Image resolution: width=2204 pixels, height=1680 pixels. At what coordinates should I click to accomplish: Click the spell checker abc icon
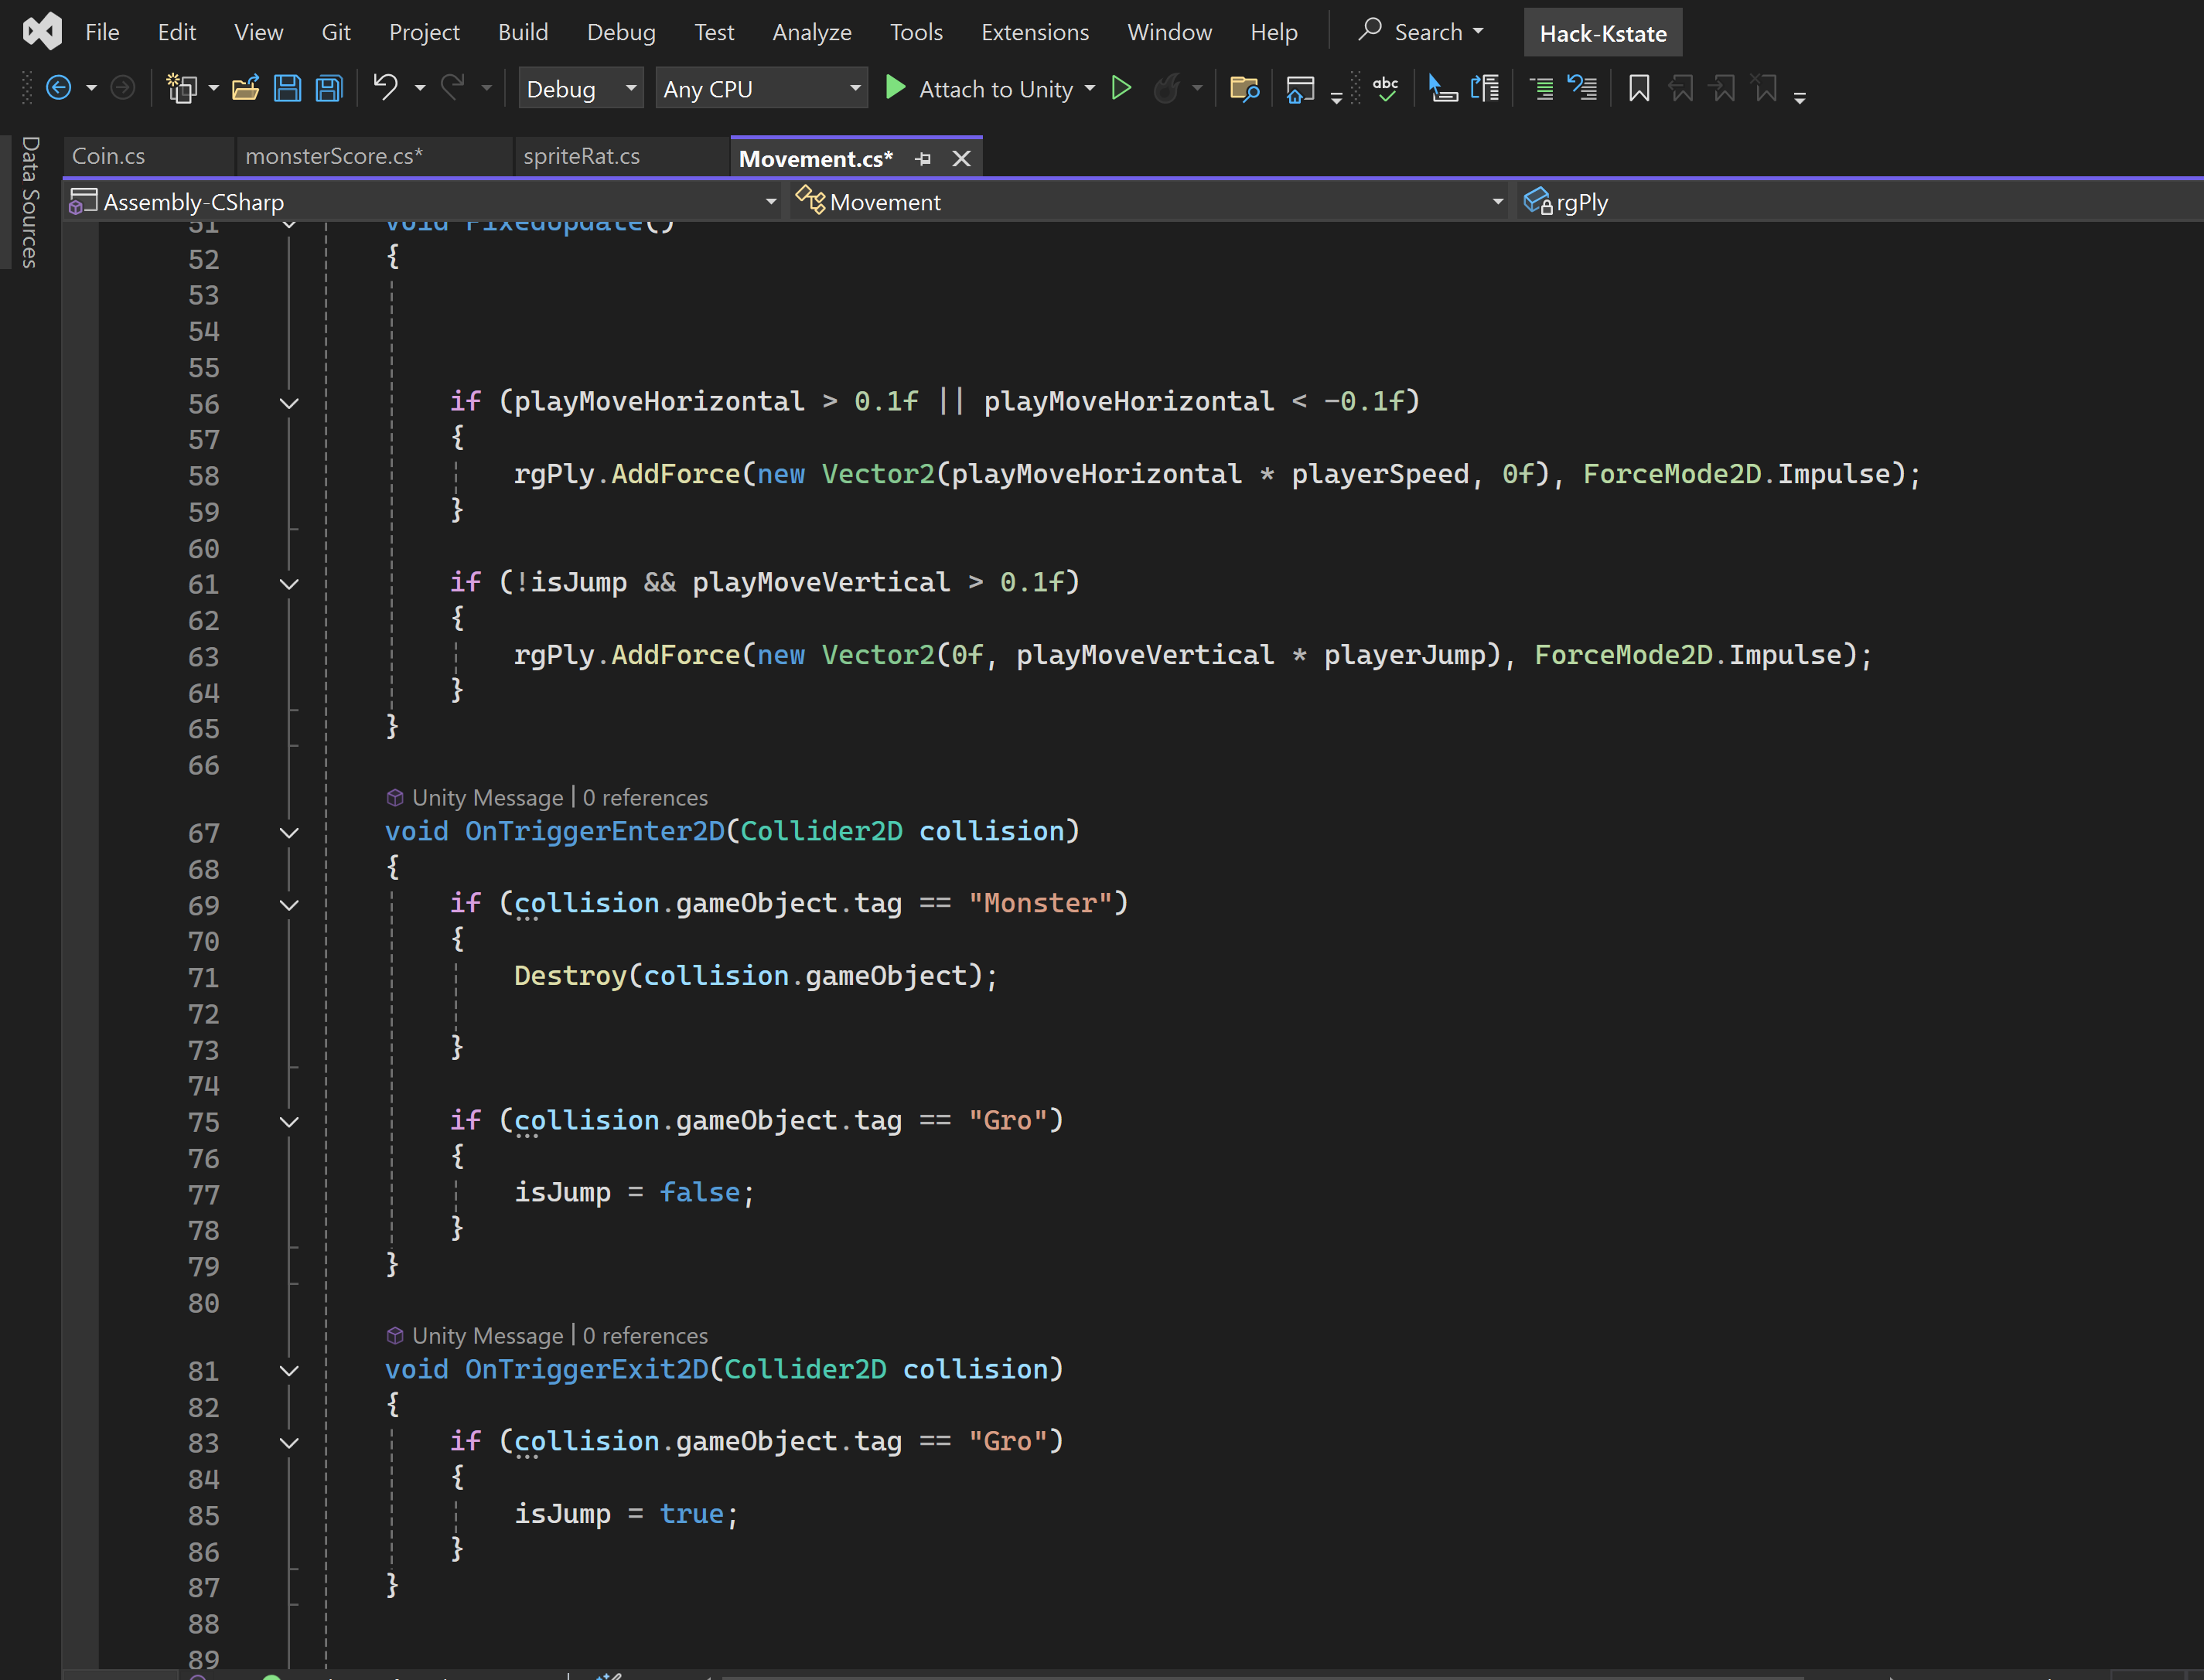(x=1385, y=89)
